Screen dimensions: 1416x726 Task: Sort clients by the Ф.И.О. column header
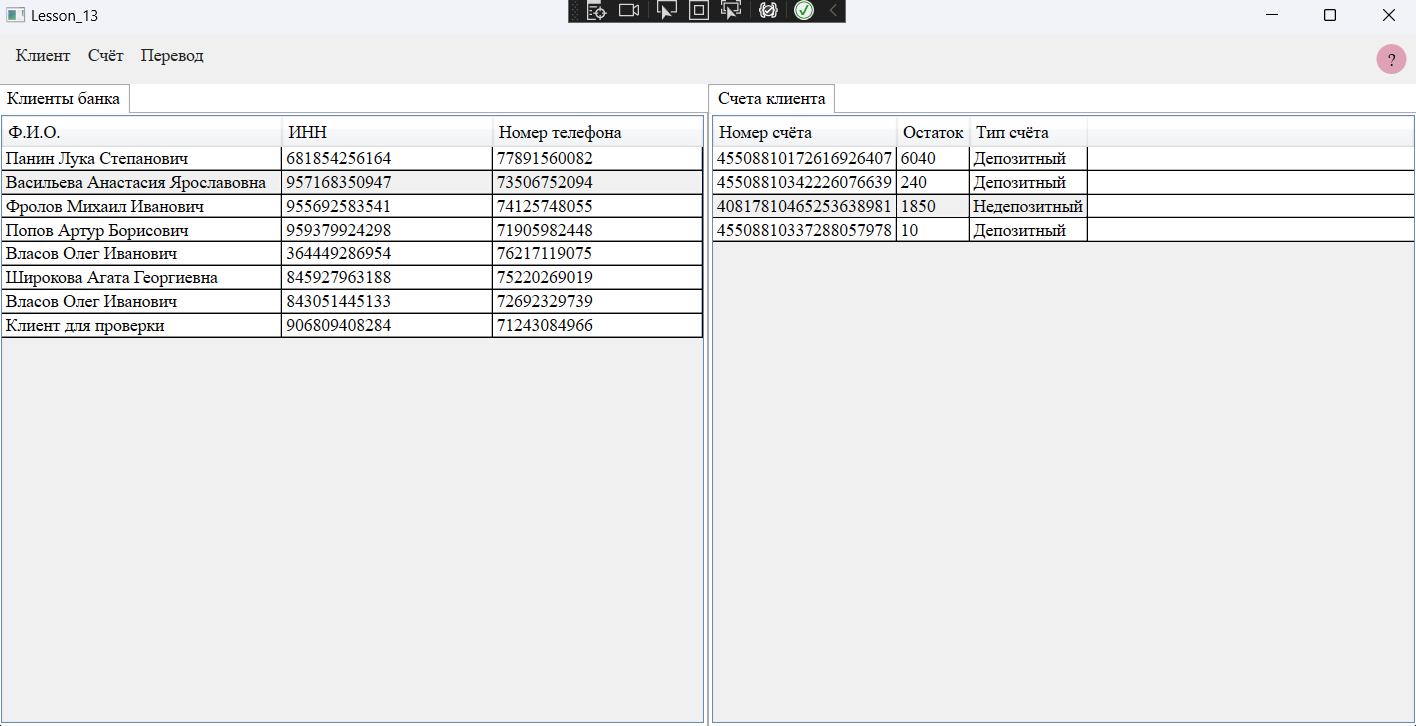(x=142, y=132)
